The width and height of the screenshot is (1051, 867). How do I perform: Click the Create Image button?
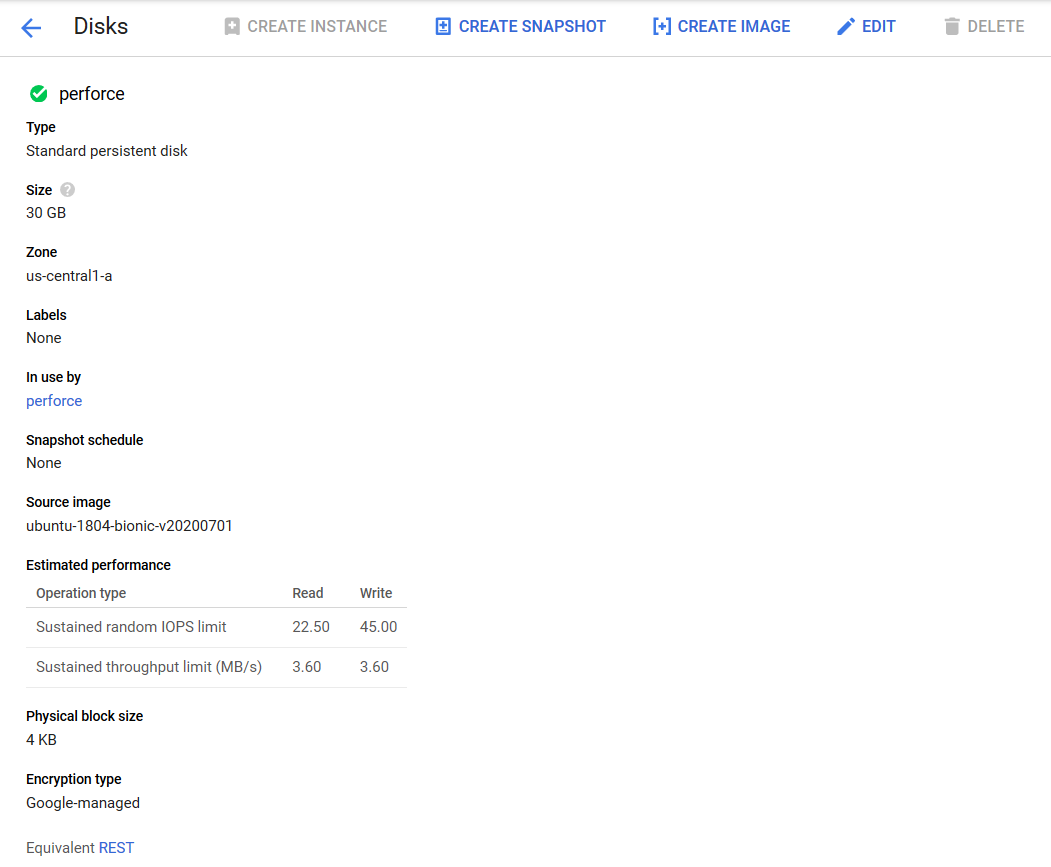click(721, 27)
